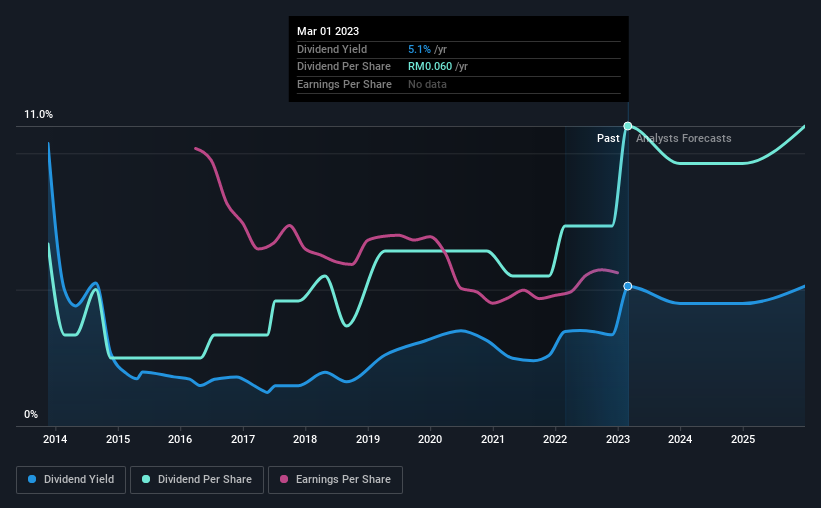Click the teal Dividend Per Share legend dot
The image size is (821, 508).
(146, 479)
